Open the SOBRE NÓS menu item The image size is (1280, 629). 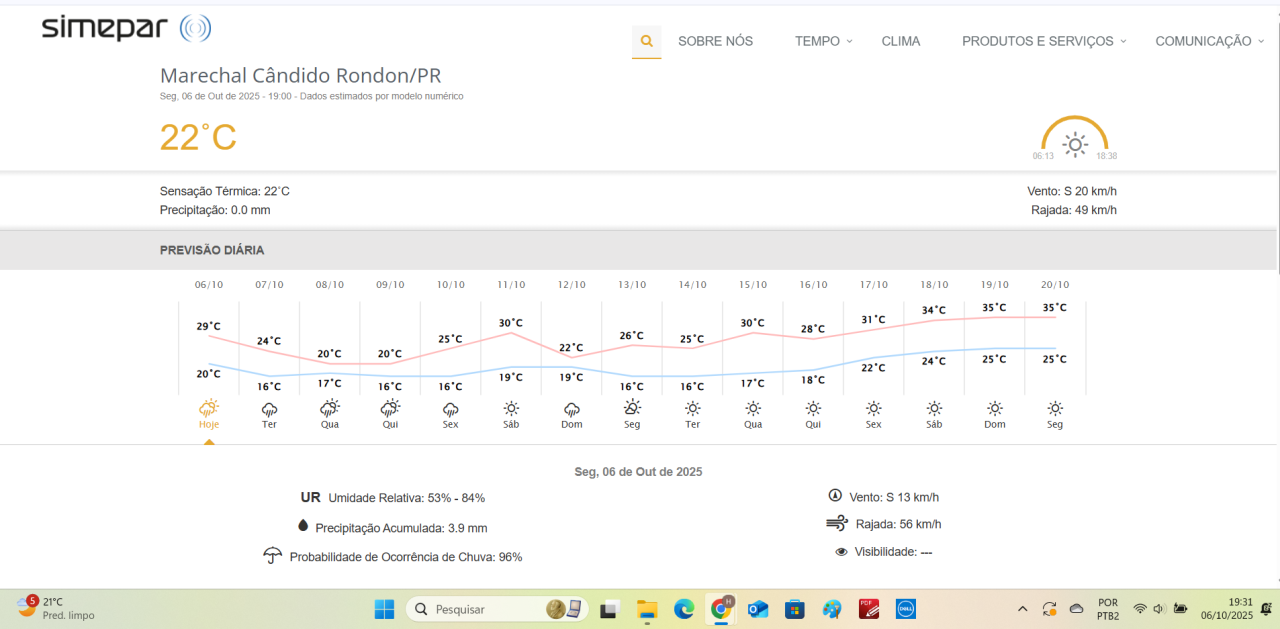[x=715, y=41]
